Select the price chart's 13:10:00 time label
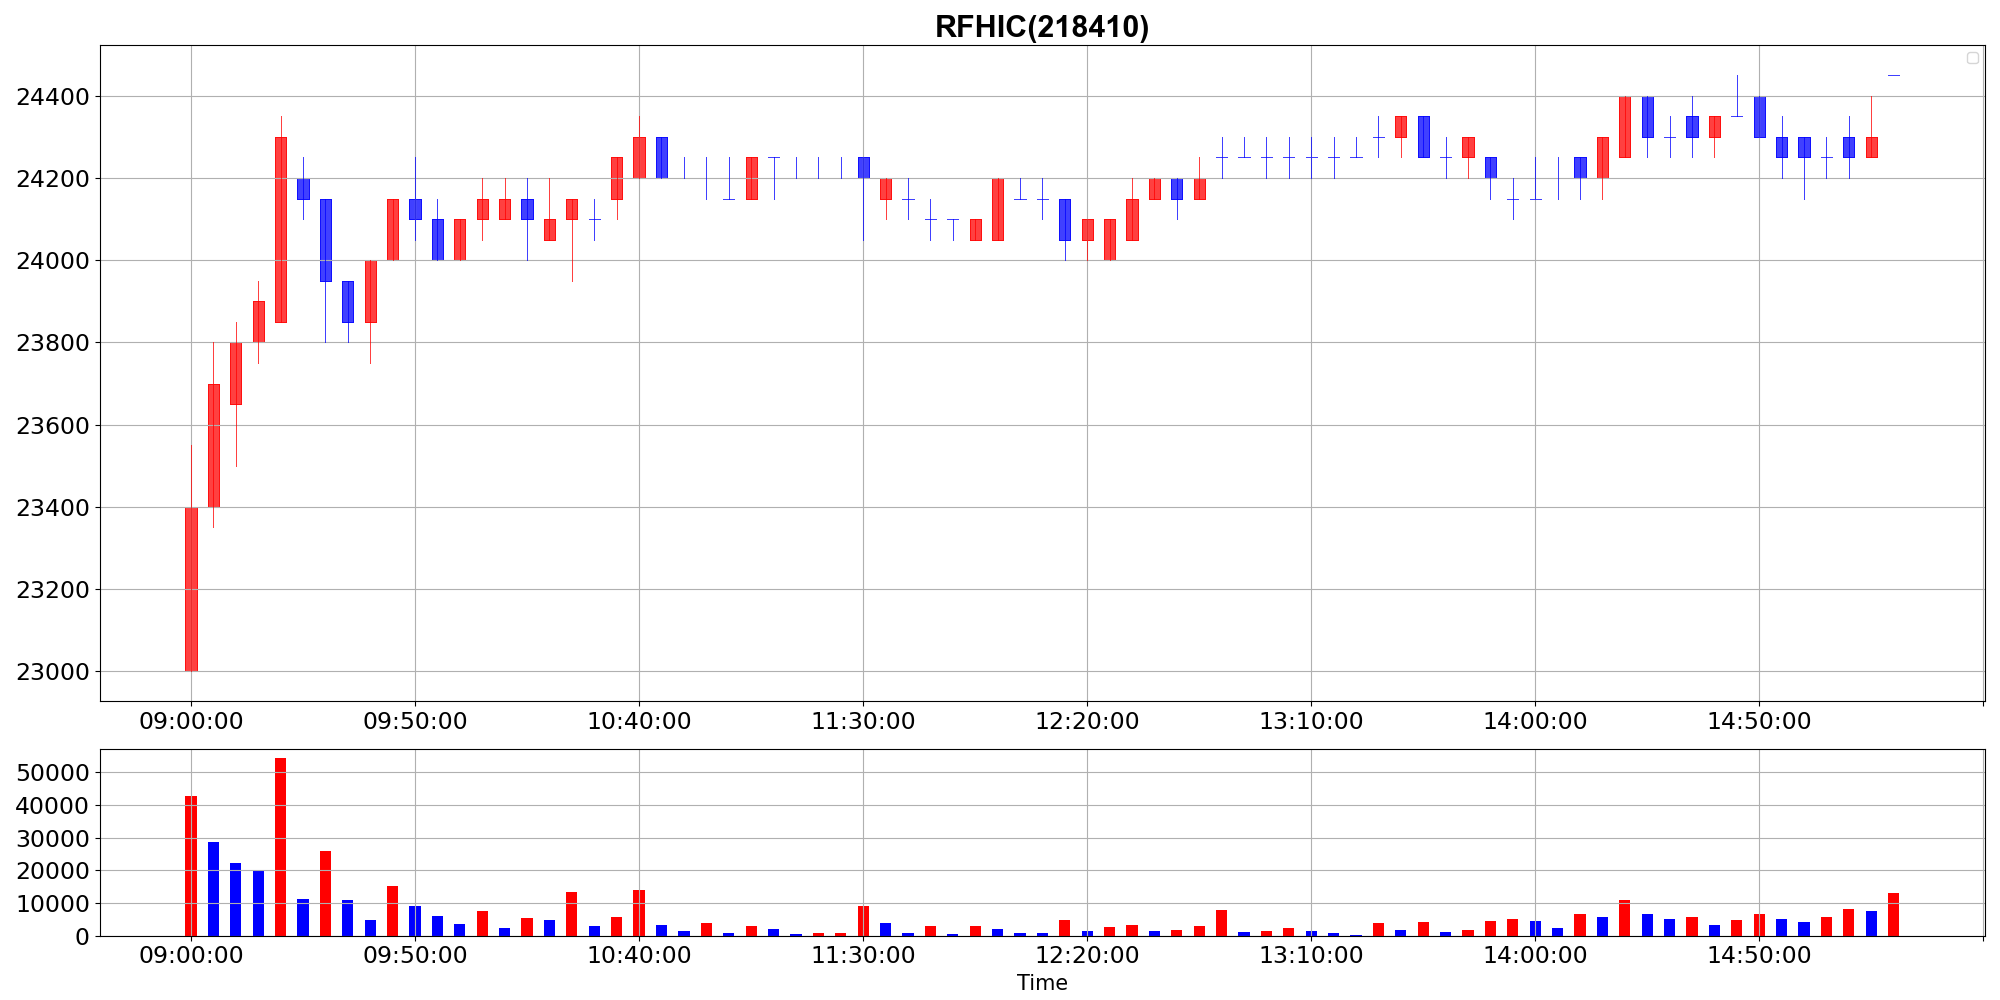Screen dimensions: 2000x1000 click(x=1311, y=721)
